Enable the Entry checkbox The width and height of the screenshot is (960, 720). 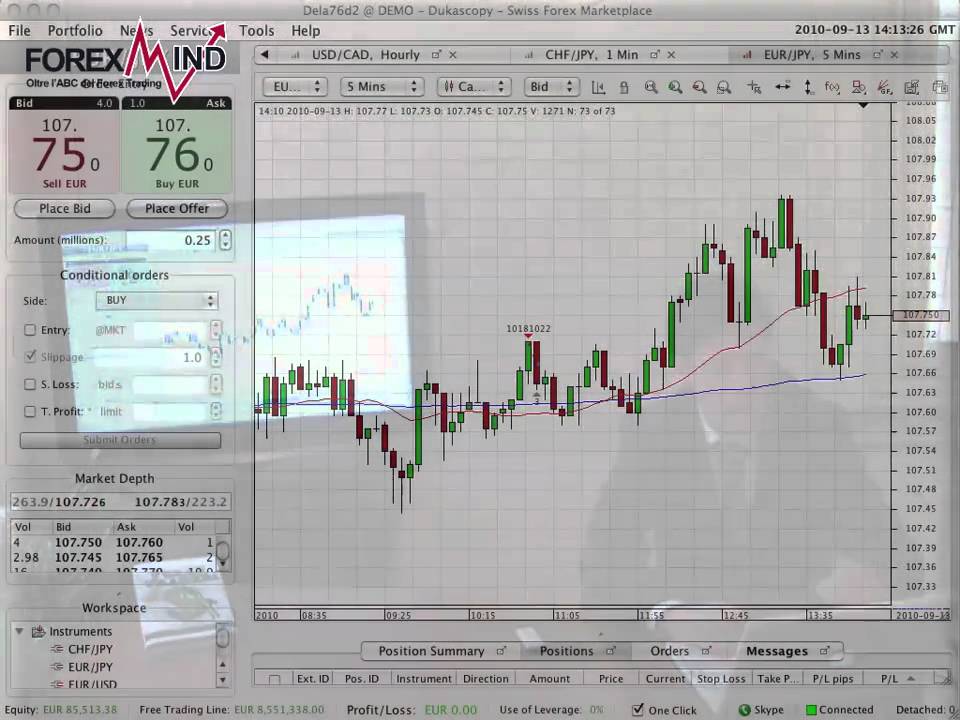(x=29, y=330)
